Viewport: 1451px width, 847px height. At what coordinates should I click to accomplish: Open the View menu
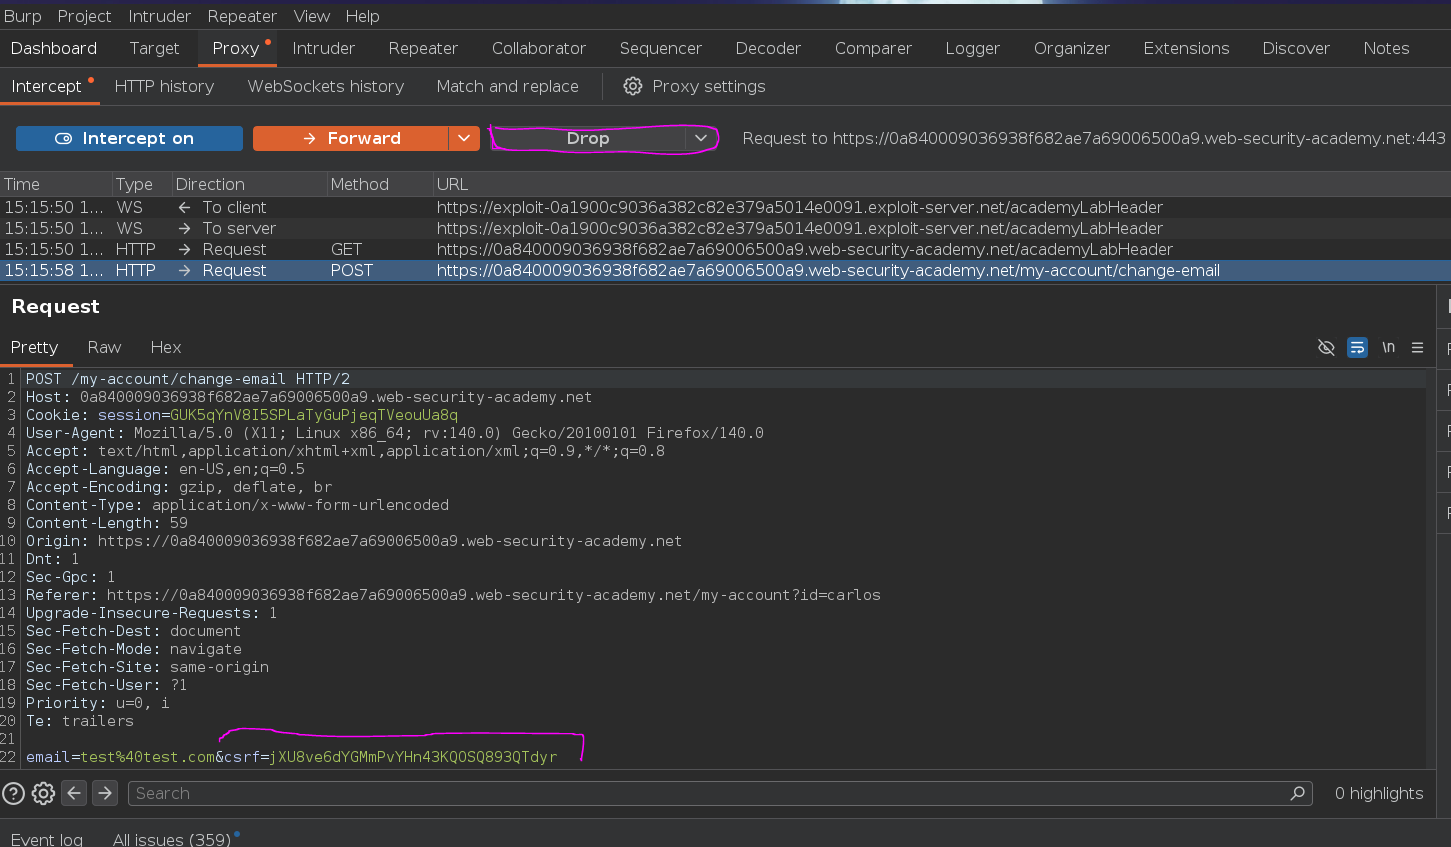point(311,16)
